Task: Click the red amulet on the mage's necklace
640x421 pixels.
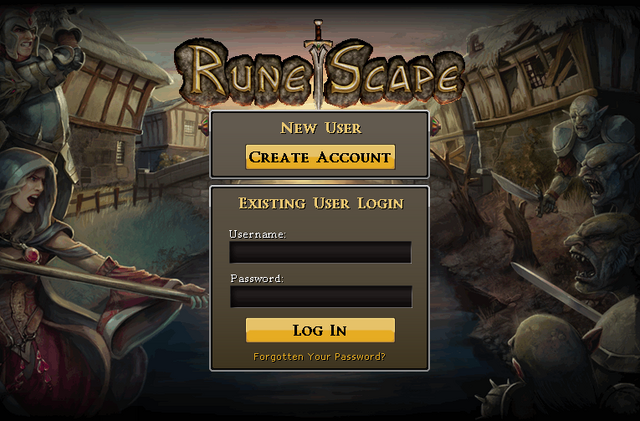Action: [x=32, y=255]
